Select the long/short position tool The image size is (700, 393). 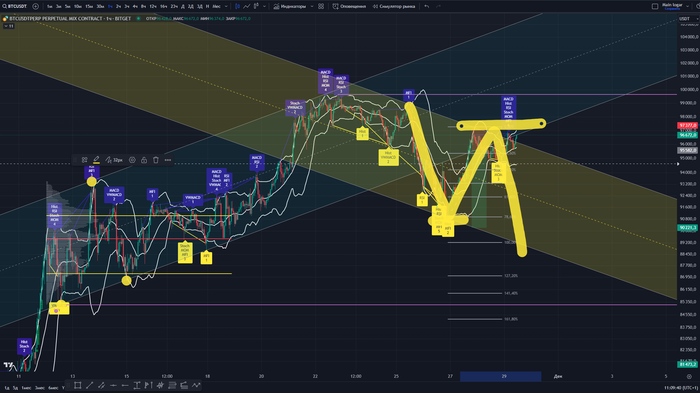point(149,385)
